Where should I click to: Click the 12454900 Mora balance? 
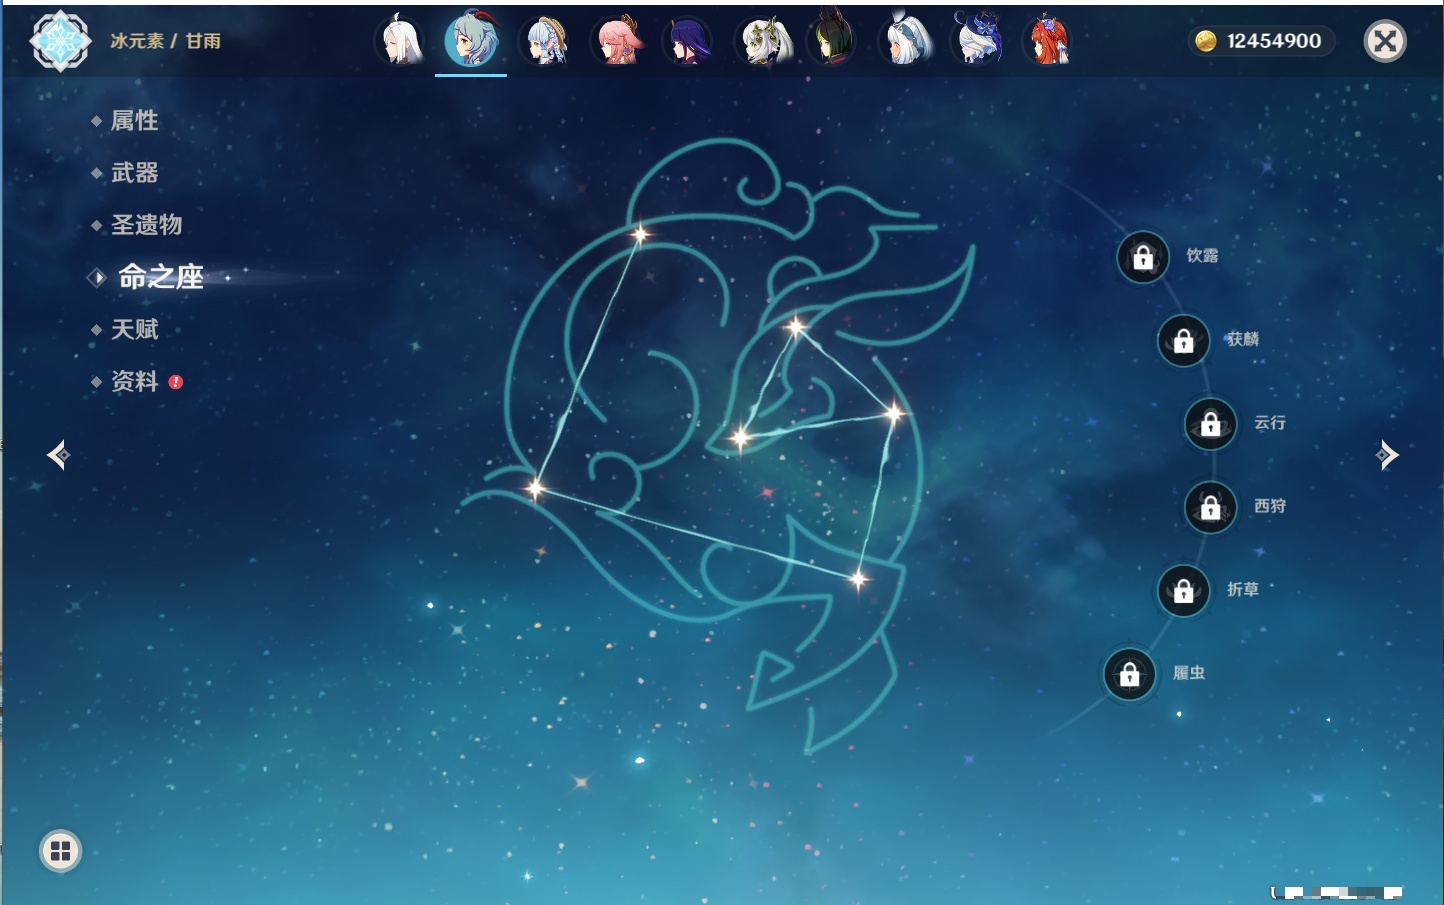tap(1274, 41)
